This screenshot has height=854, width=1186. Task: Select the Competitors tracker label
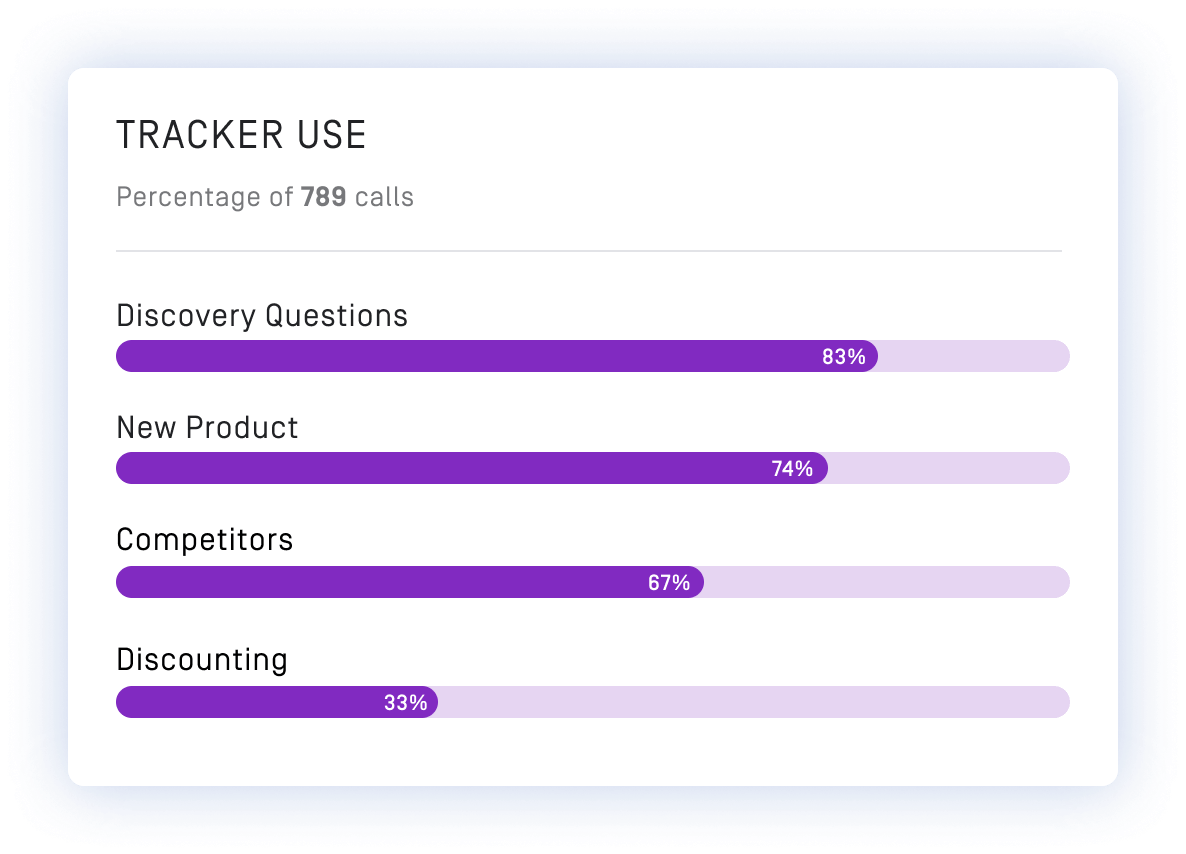coord(204,540)
